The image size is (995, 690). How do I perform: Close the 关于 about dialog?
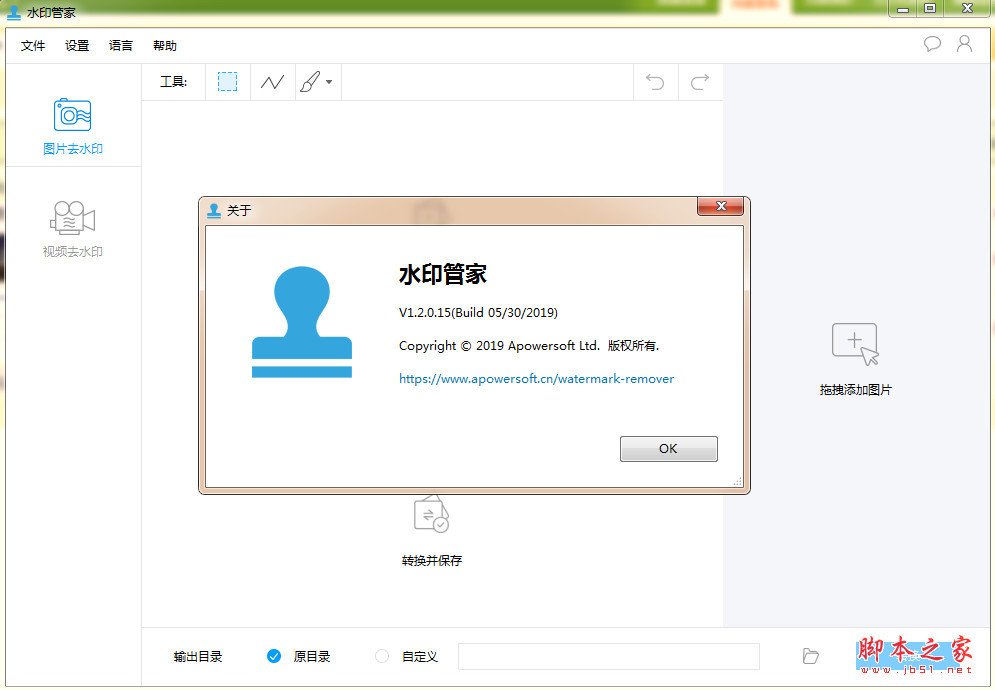pyautogui.click(x=721, y=206)
